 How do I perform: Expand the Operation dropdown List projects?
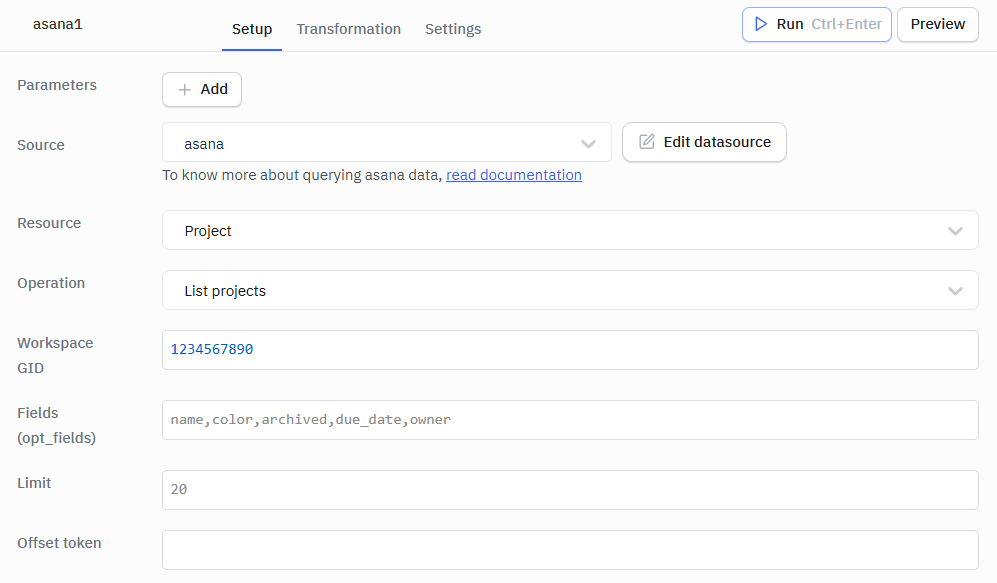pyautogui.click(x=570, y=291)
